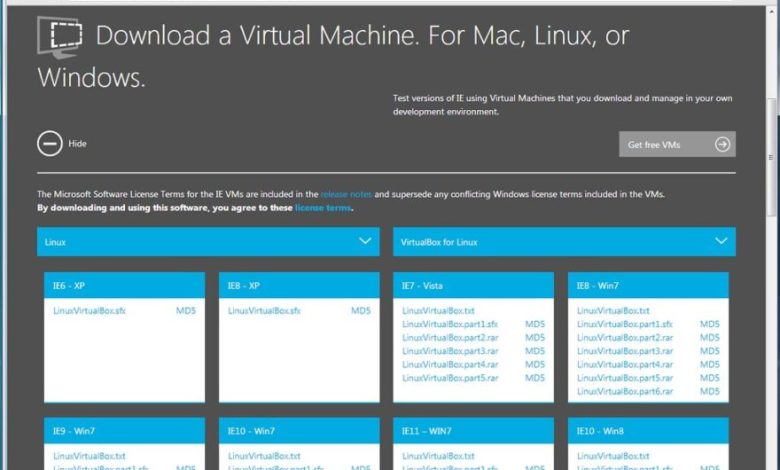
Task: Download LinuxVirtualBox.part2.rar in IE7 - Vista card
Action: [x=450, y=338]
